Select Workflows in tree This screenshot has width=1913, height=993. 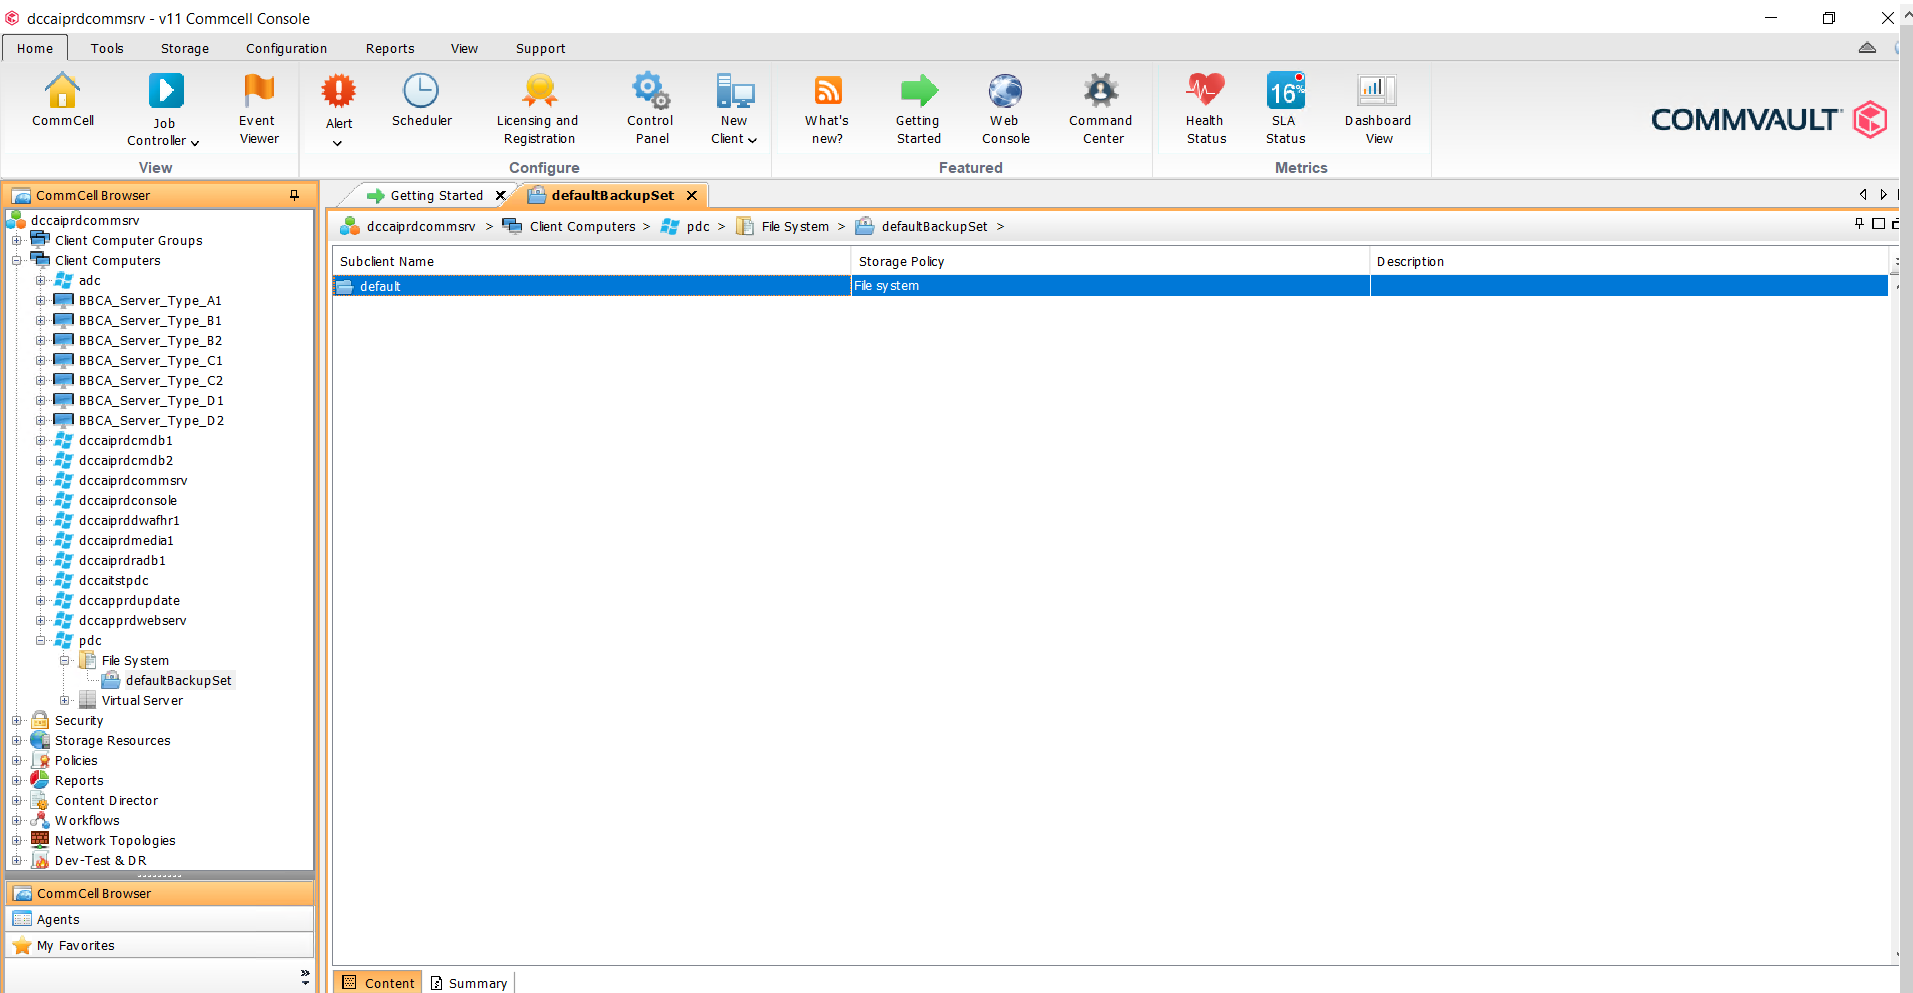point(87,820)
